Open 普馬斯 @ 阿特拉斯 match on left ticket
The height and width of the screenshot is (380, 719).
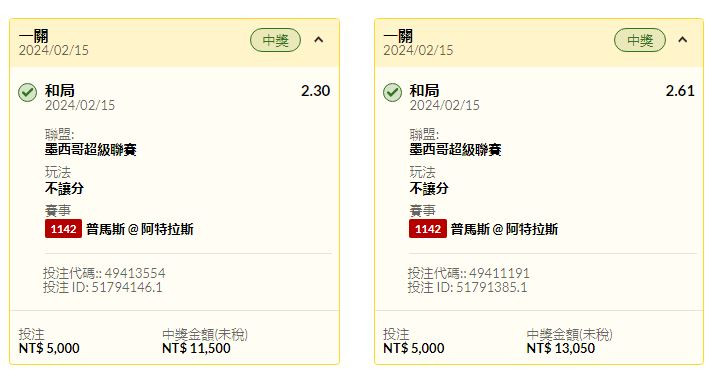pyautogui.click(x=140, y=229)
